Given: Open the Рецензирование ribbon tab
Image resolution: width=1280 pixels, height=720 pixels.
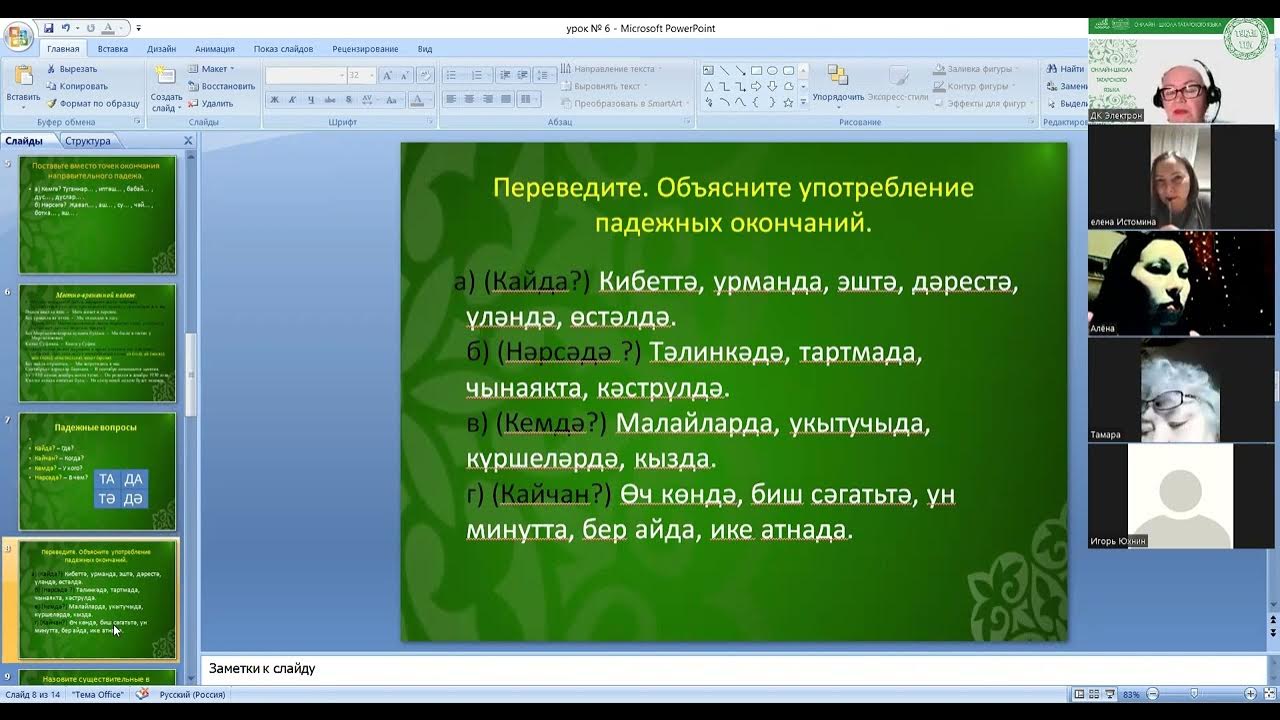Looking at the screenshot, I should 363,48.
